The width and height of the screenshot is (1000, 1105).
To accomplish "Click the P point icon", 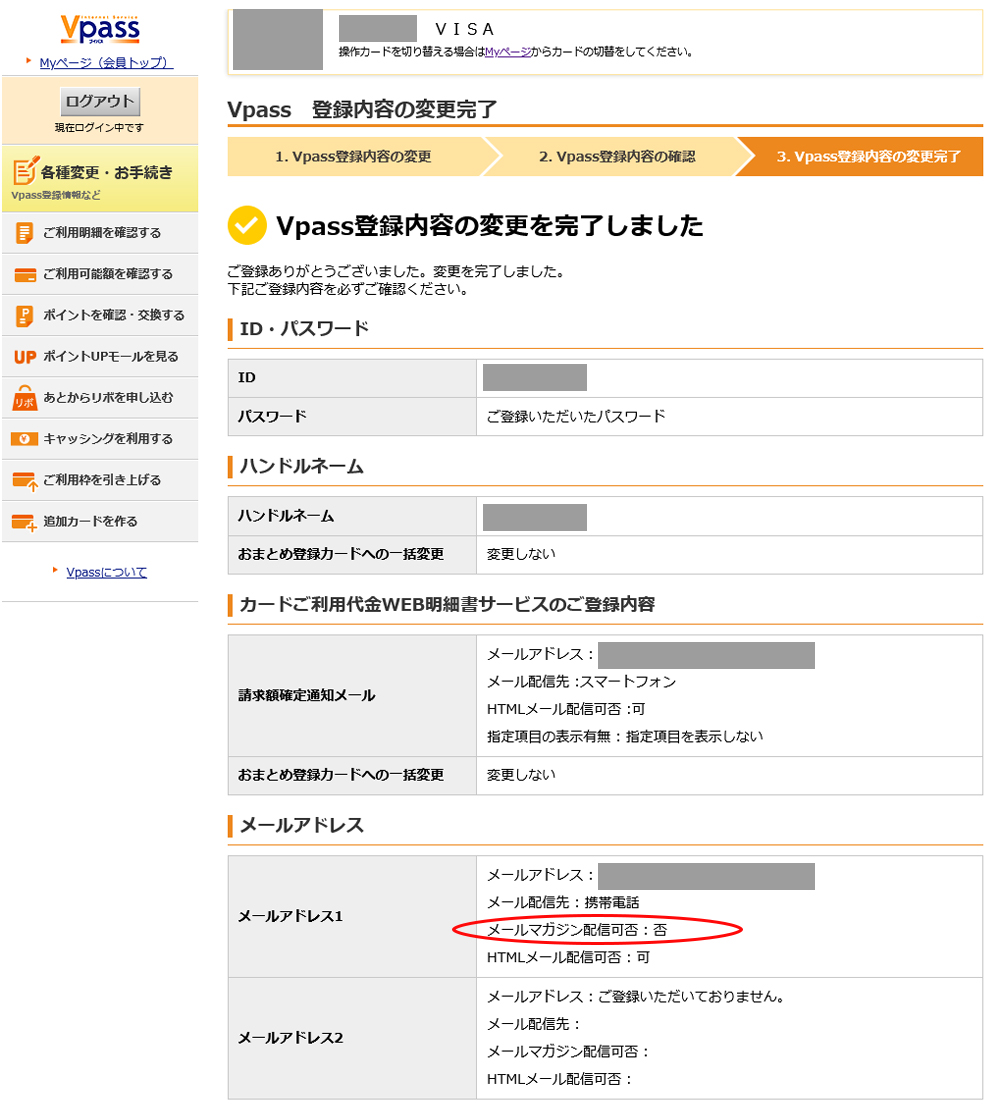I will point(25,316).
